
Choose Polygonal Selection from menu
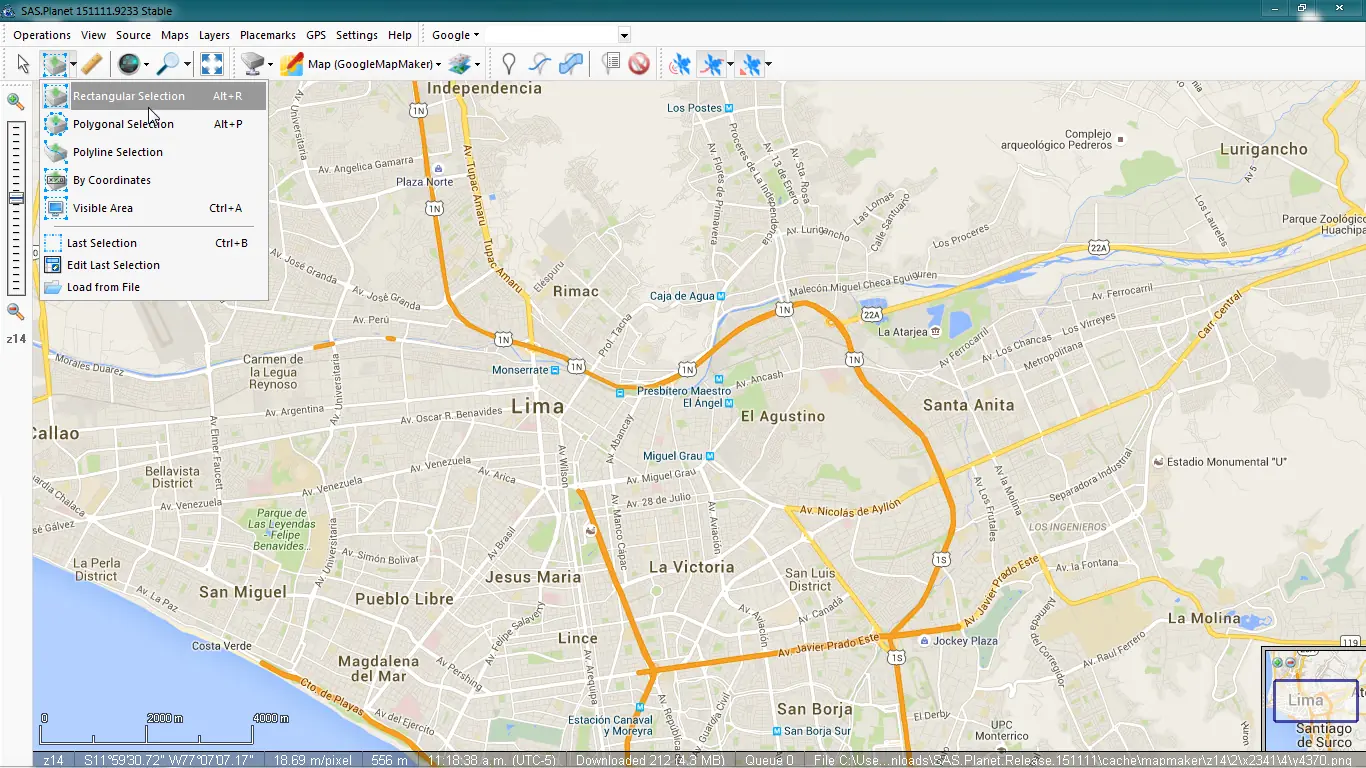[154, 124]
